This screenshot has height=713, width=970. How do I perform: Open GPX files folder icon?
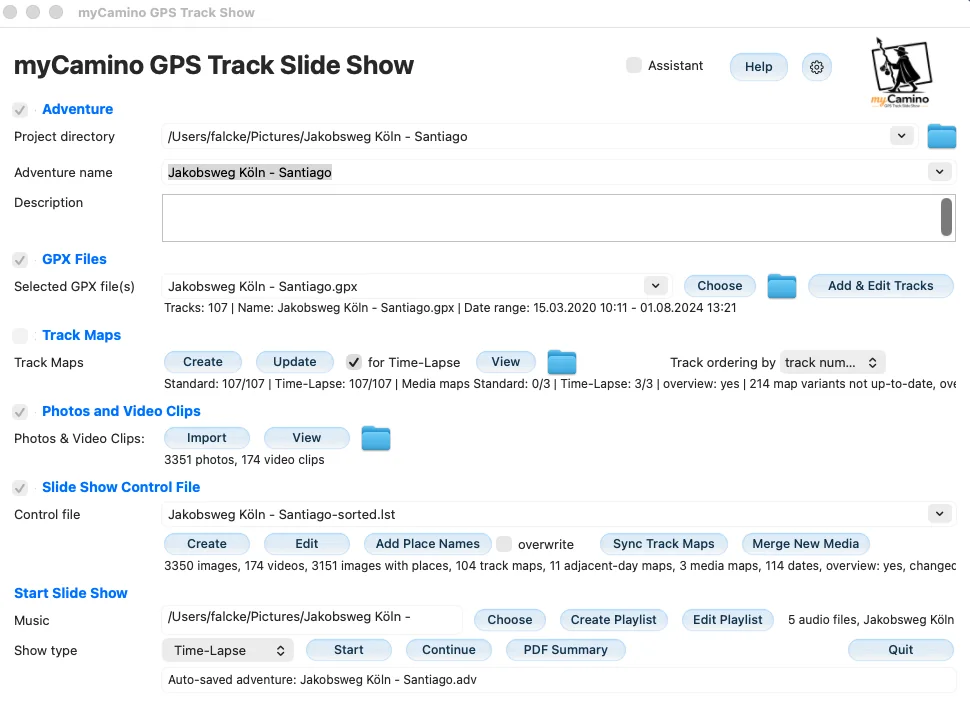781,286
